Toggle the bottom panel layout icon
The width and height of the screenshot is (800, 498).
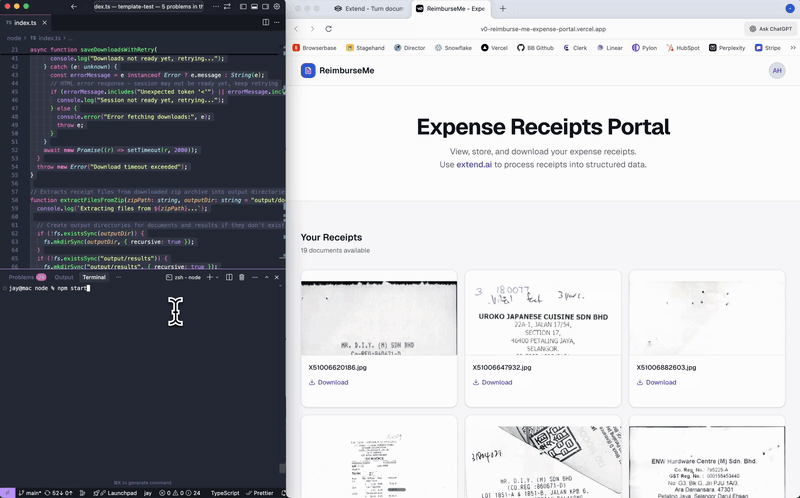tap(254, 7)
